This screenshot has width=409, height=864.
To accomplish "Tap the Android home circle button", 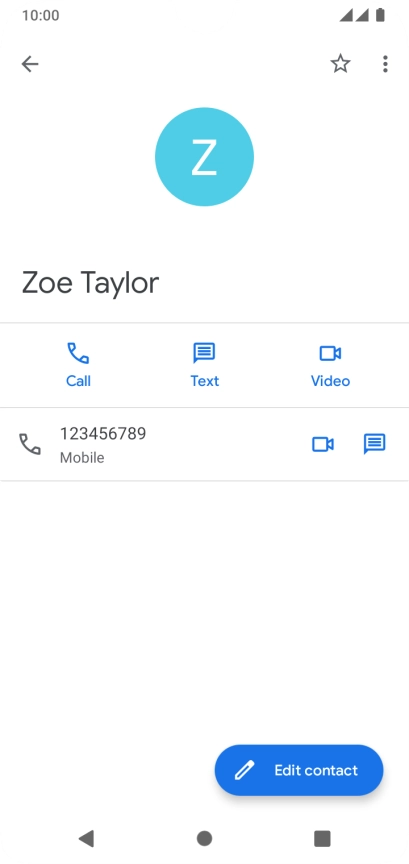I will click(x=204, y=839).
